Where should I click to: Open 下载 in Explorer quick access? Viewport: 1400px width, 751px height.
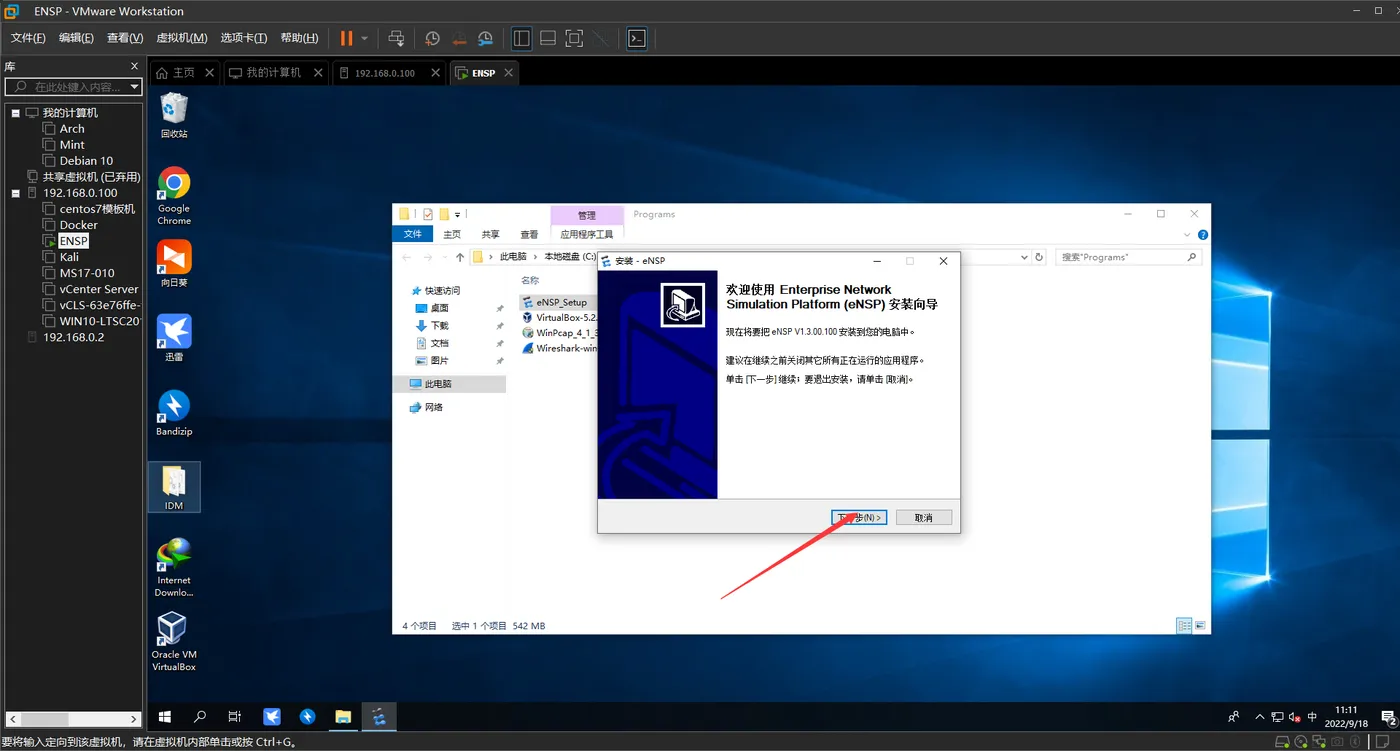tap(439, 326)
